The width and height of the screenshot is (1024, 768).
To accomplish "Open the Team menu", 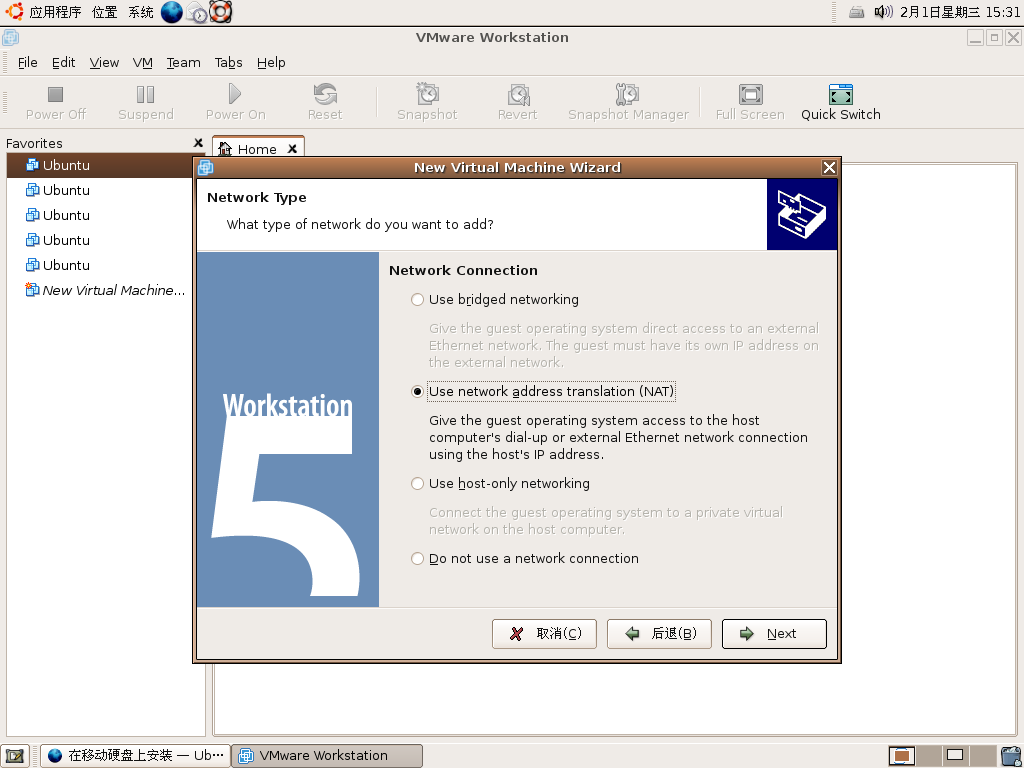I will [184, 63].
